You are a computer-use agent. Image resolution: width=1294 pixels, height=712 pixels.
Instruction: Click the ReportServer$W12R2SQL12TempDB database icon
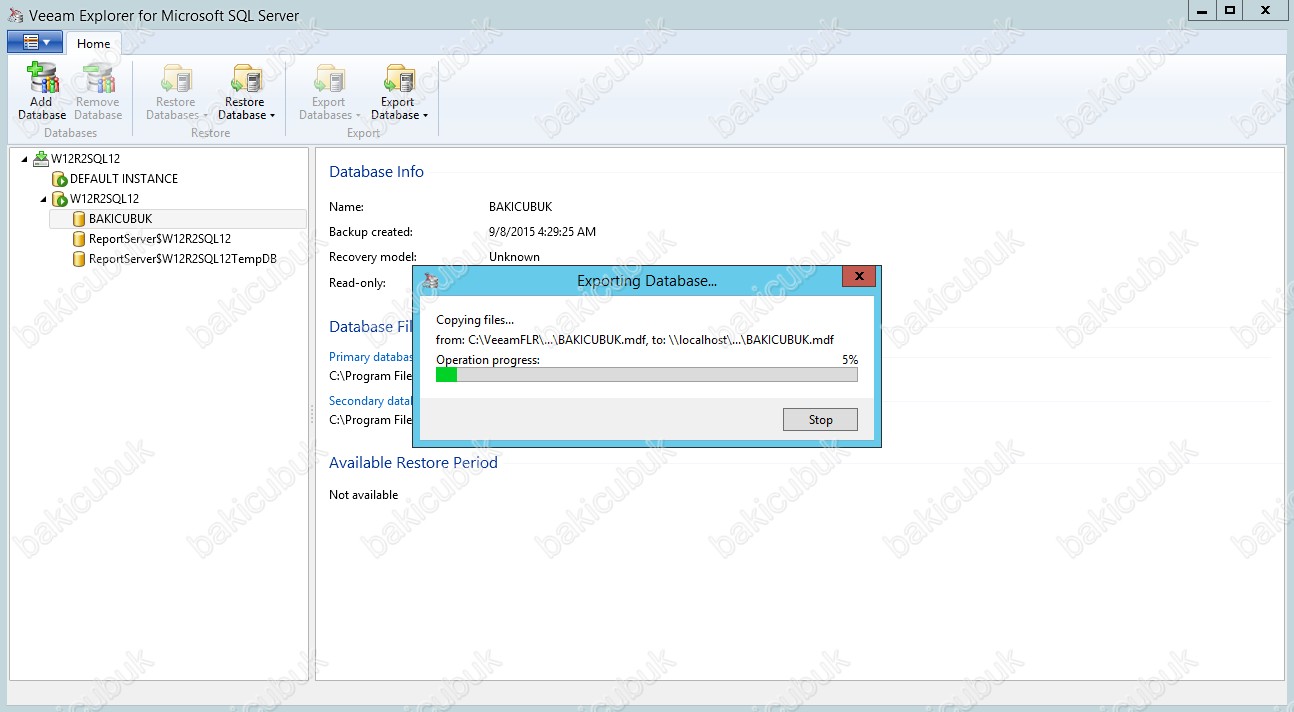[x=79, y=259]
